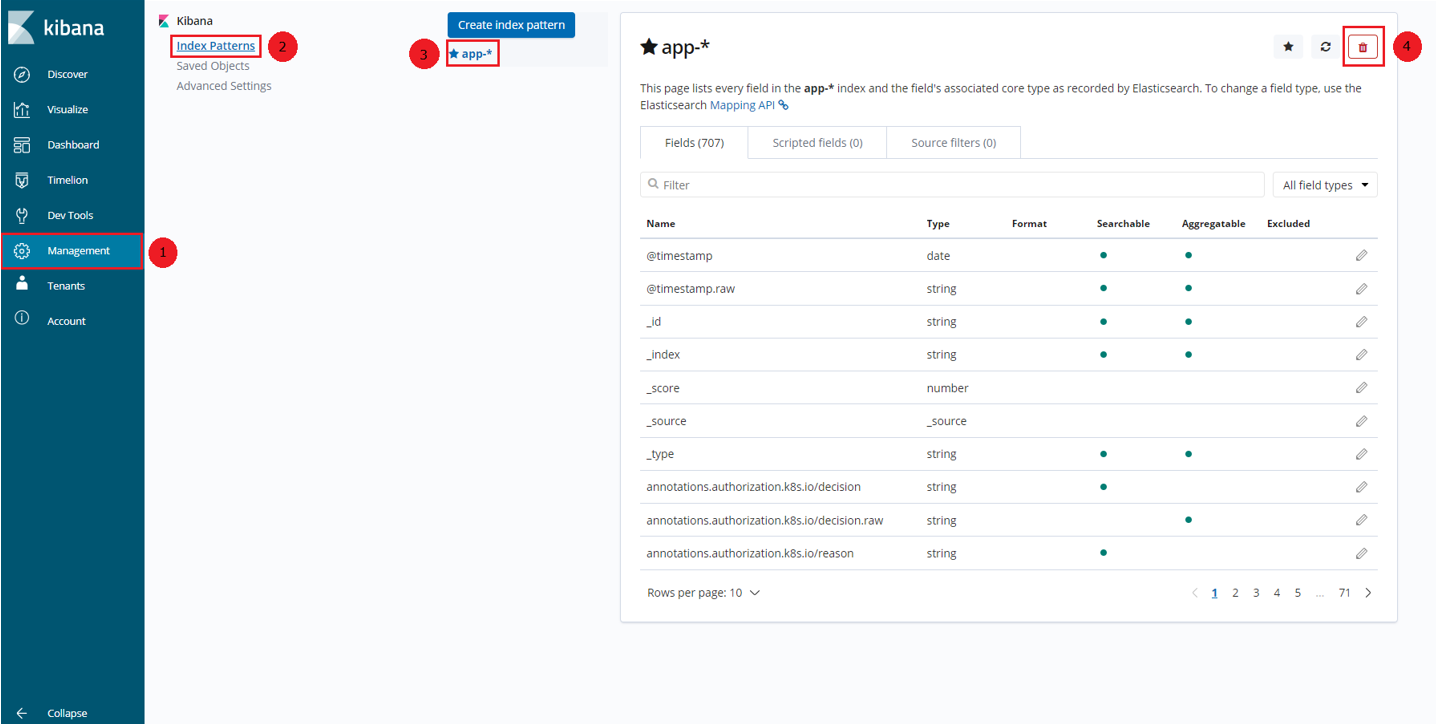Screen dimensions: 1436x724
Task: Go to the previous page of fields
Action: 1194,593
